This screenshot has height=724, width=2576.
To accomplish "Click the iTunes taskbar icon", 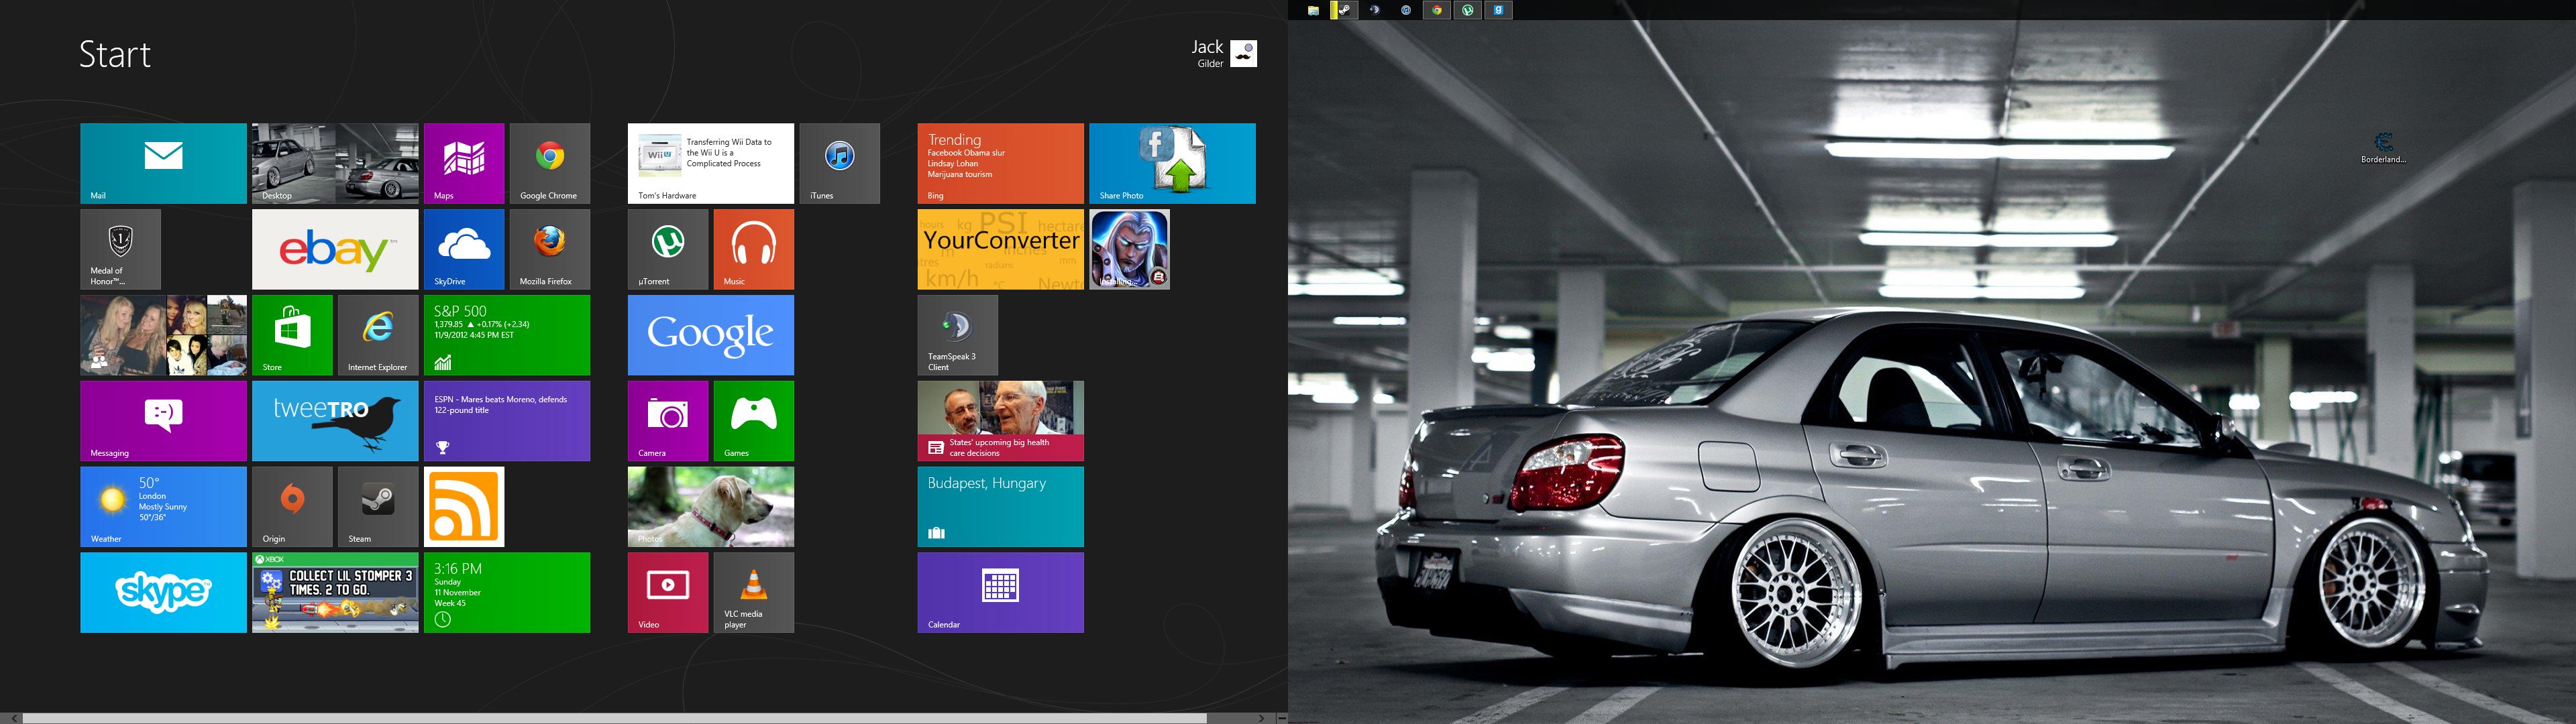I will pos(1406,10).
